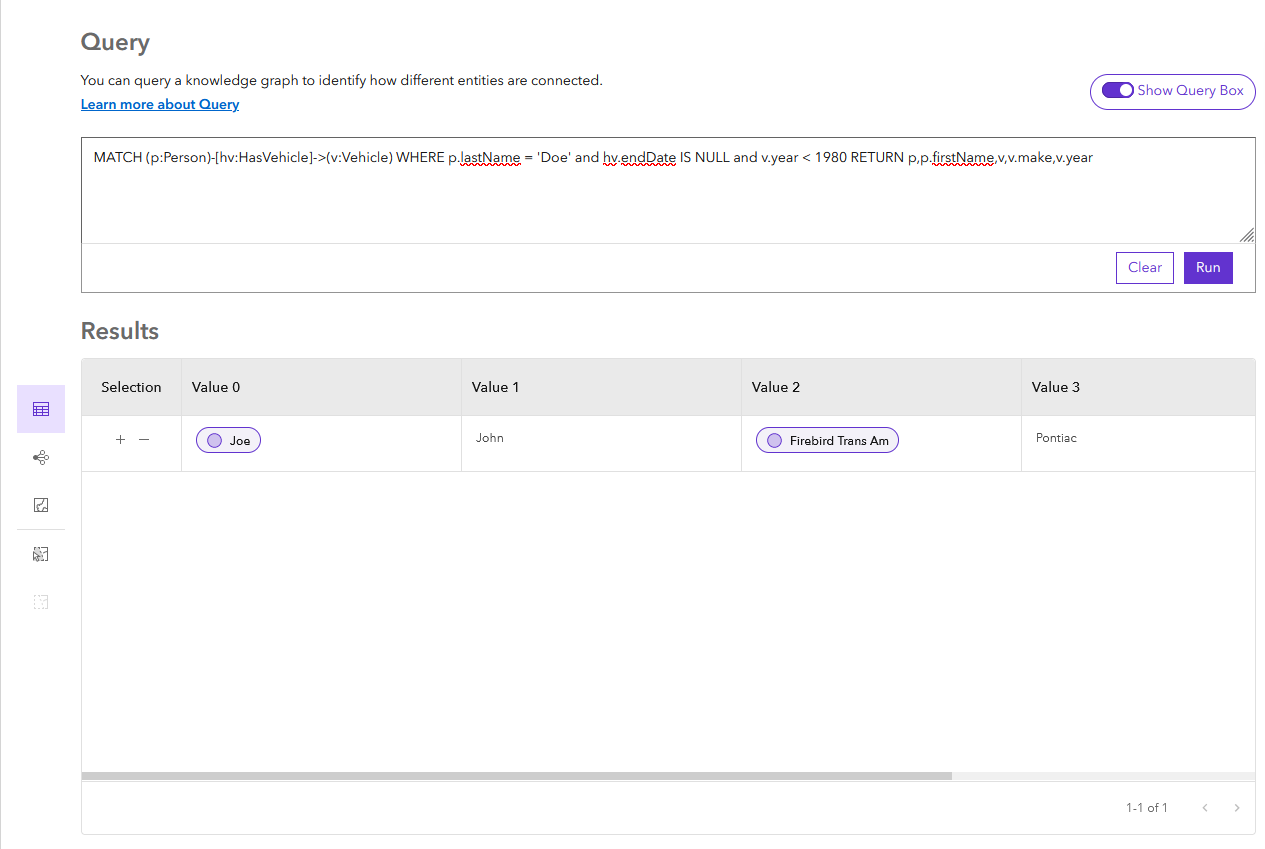Open the link chart view icon
The image size is (1265, 849).
click(41, 458)
